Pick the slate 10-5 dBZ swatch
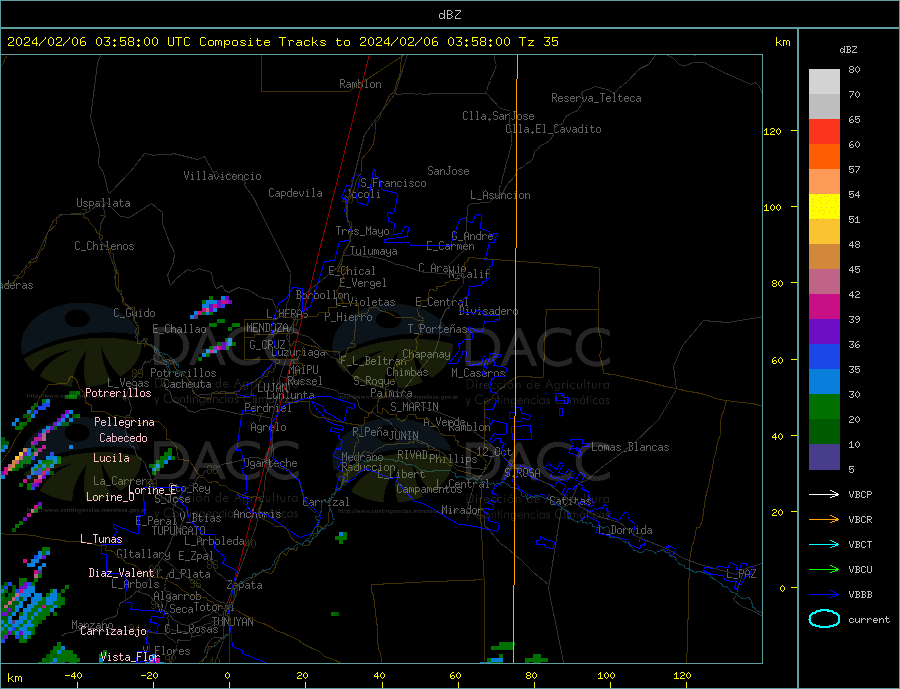 (x=824, y=457)
